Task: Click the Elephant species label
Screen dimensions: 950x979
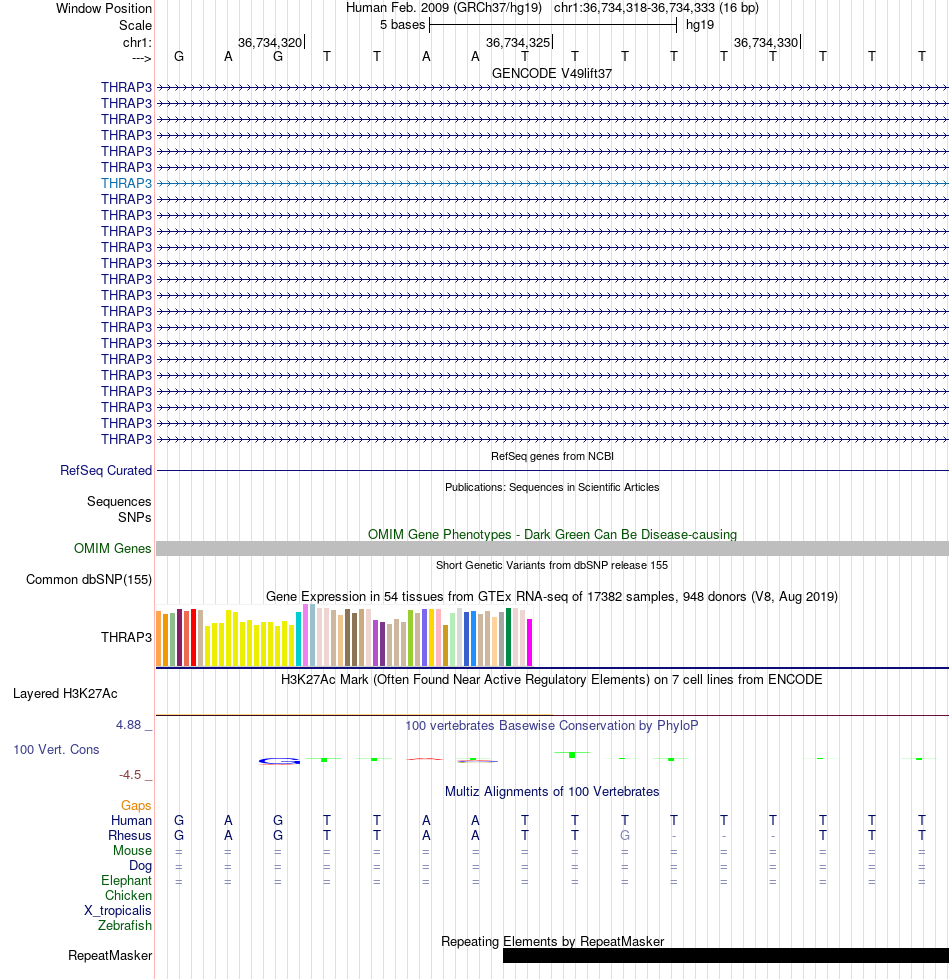Action: point(126,880)
